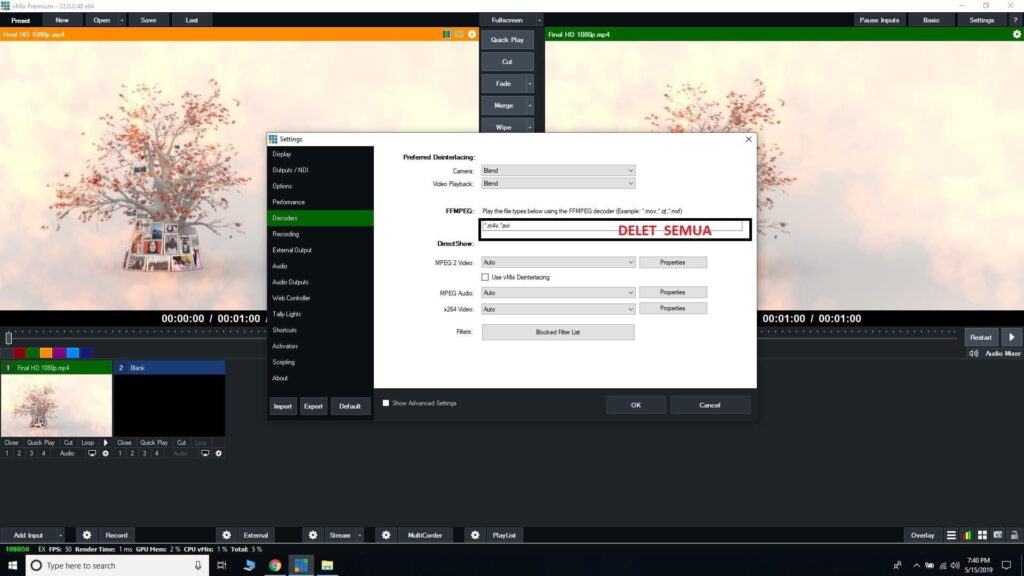Open External output settings gear
Viewport: 1024px width, 576px height.
226,535
